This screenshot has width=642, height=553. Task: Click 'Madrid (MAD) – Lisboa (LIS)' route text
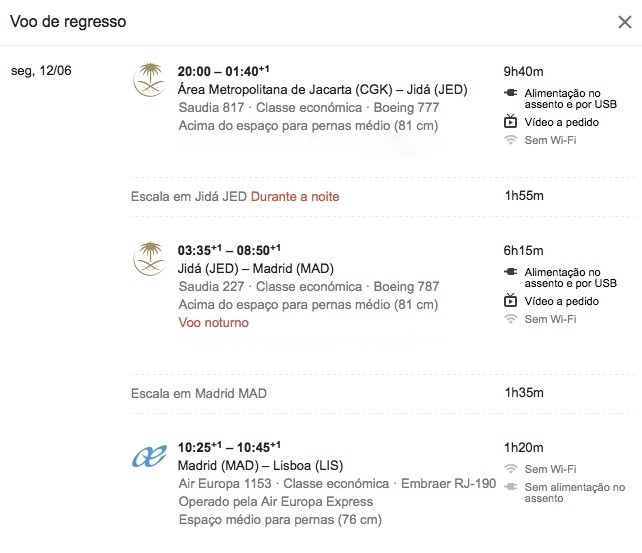pos(260,465)
